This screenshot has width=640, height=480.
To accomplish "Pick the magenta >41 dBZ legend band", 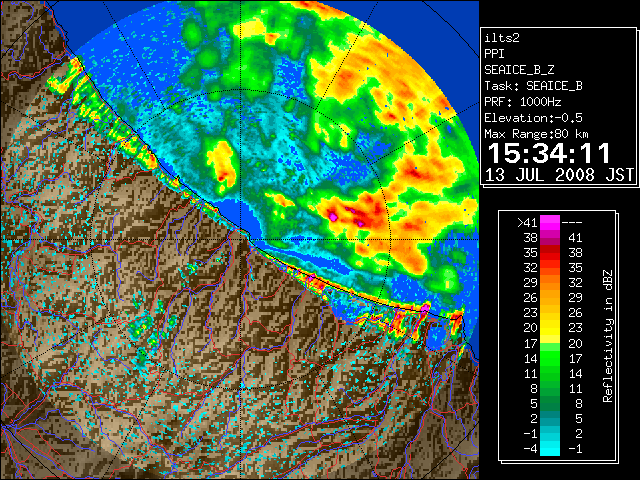I will (550, 222).
